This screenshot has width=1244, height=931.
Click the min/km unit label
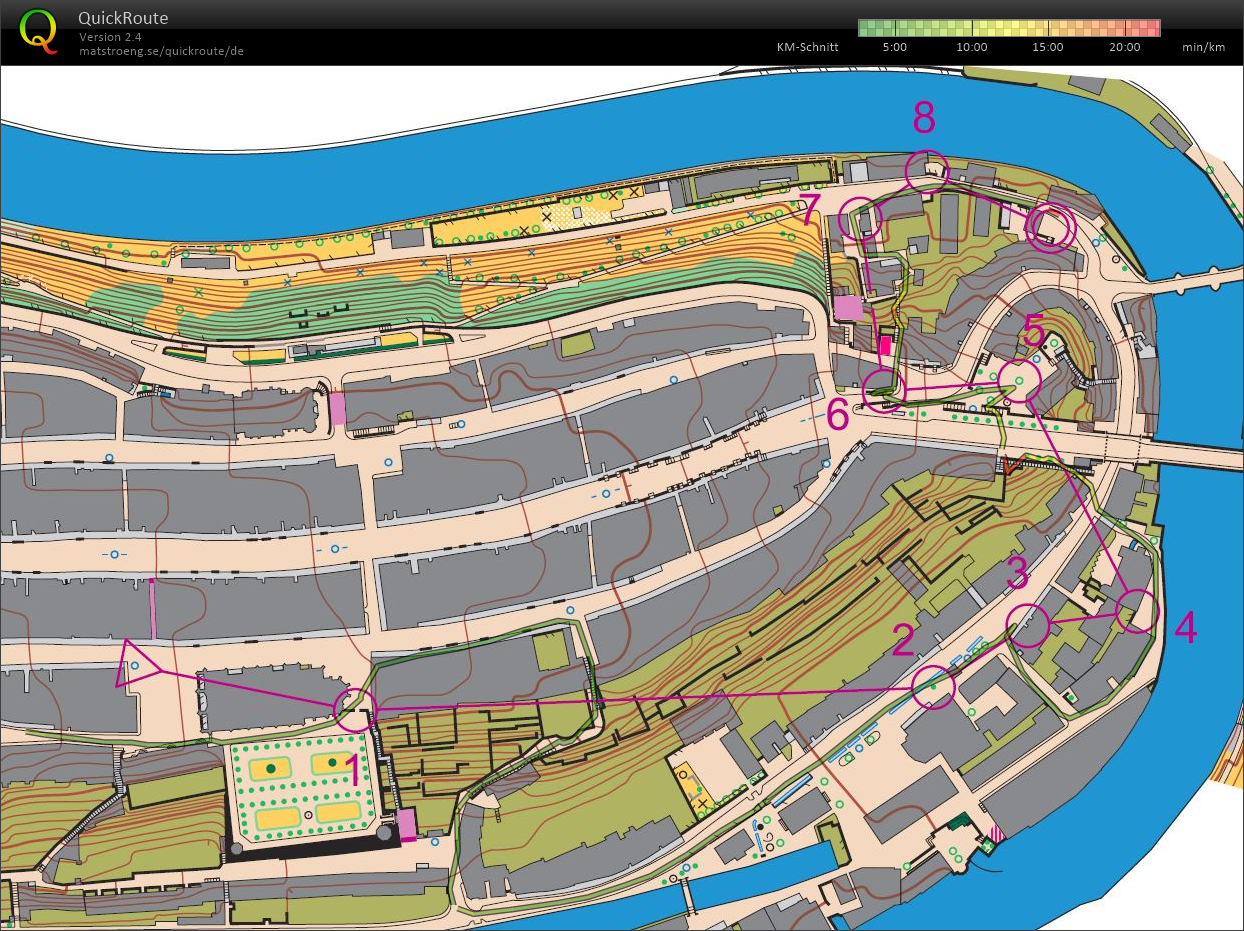[x=1203, y=47]
